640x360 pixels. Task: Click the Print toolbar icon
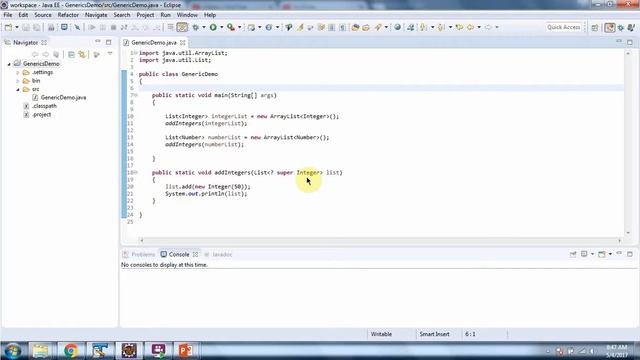pyautogui.click(x=51, y=27)
